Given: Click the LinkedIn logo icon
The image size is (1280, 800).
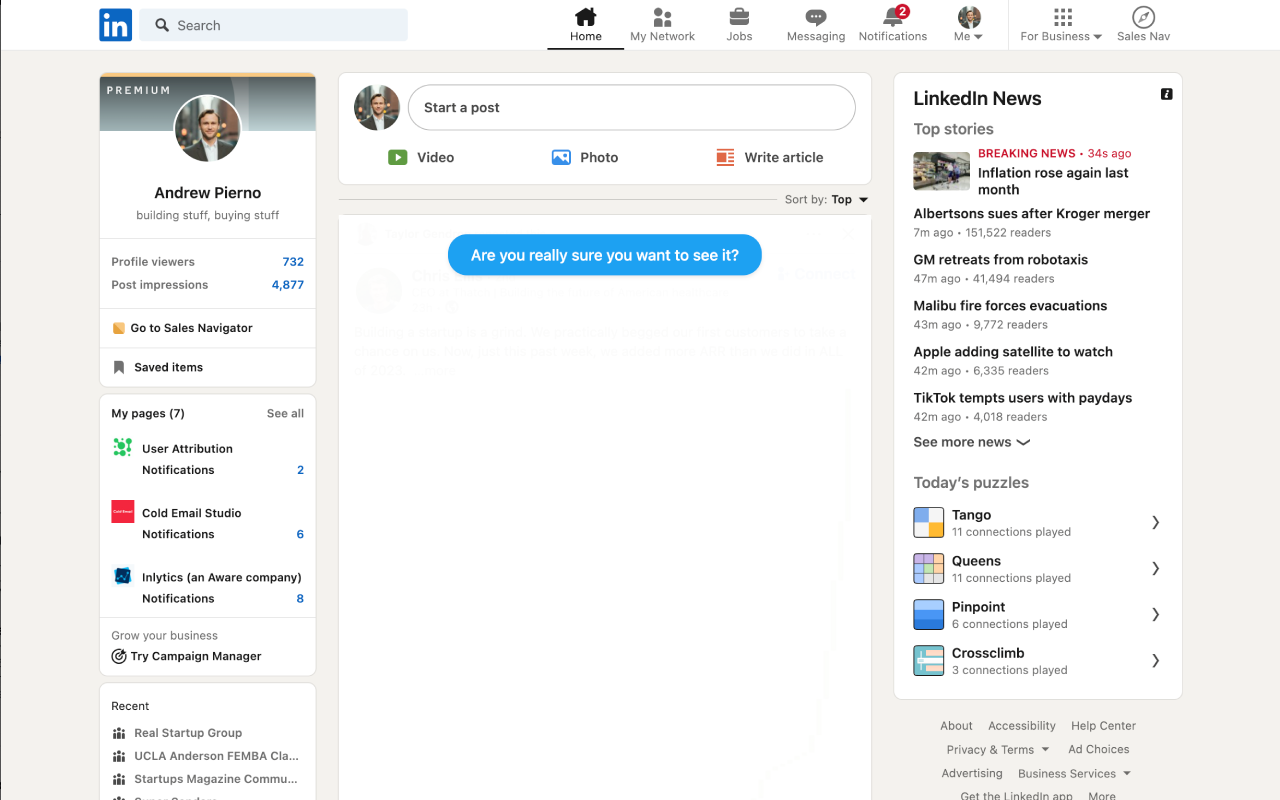Looking at the screenshot, I should tap(116, 25).
